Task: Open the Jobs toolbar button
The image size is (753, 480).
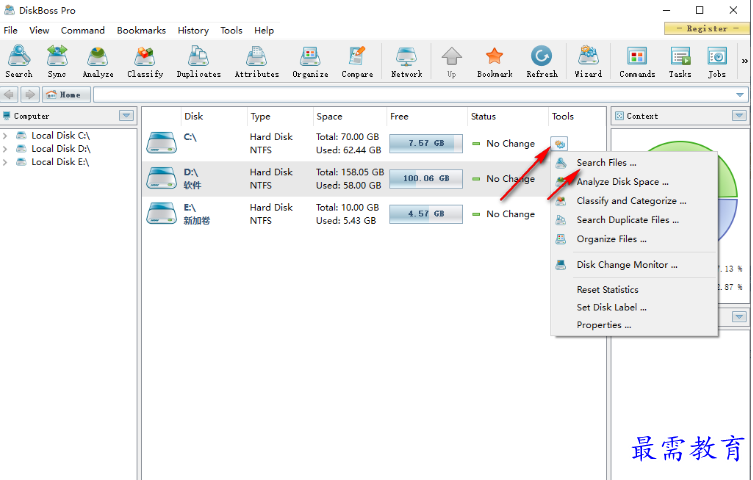Action: 717,61
